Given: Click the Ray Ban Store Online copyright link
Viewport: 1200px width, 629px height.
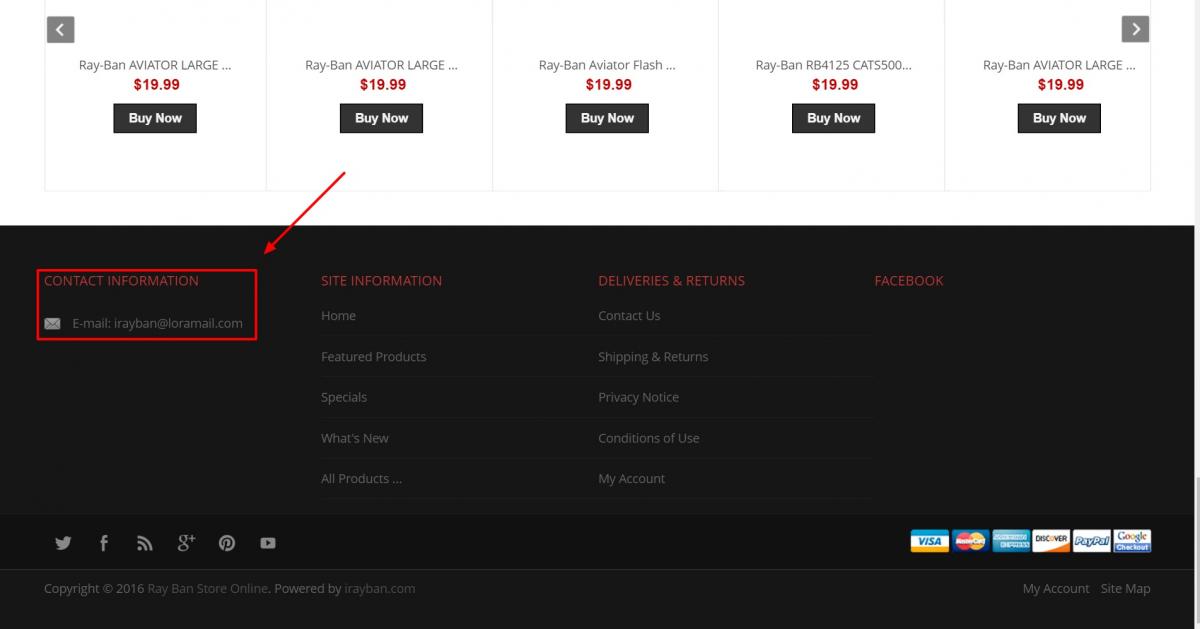Looking at the screenshot, I should (x=207, y=589).
